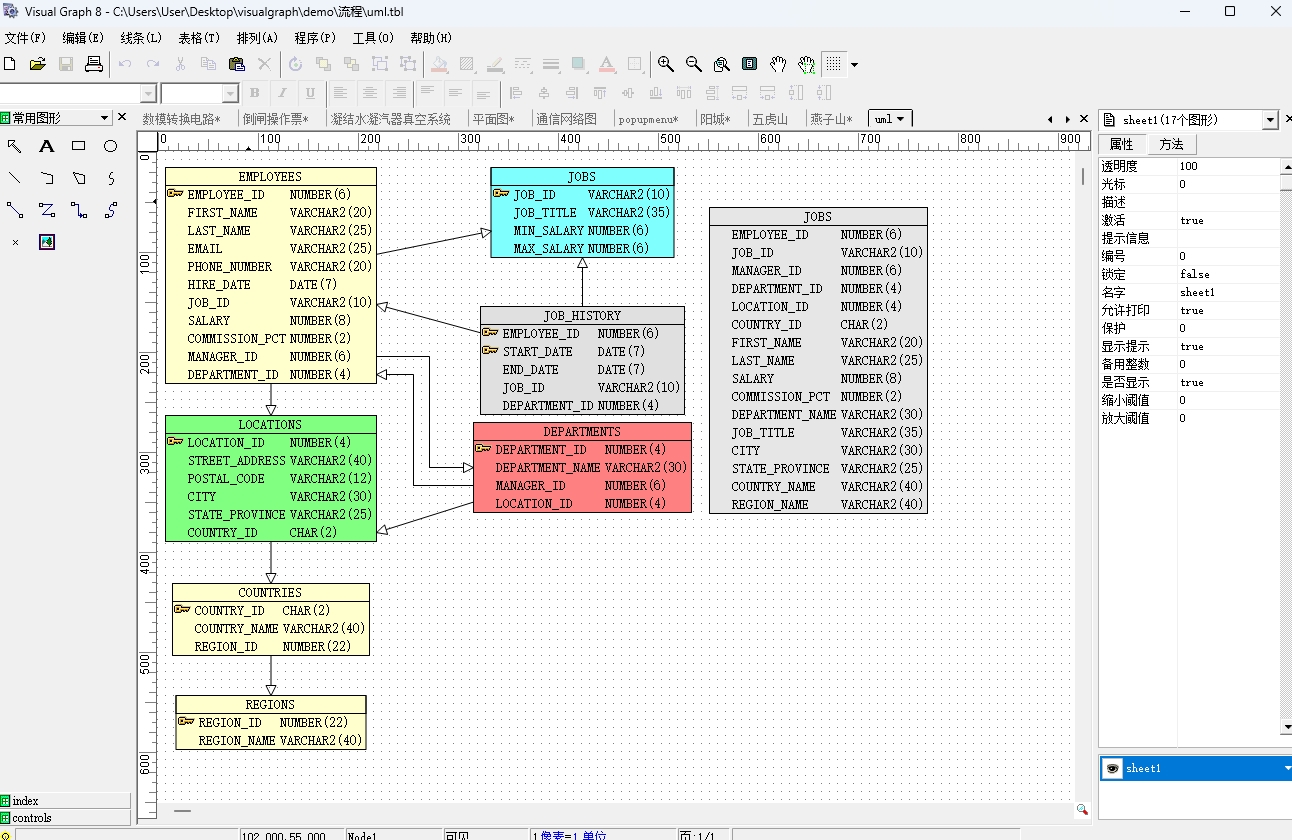Click the 名字 value field showing sheet1
This screenshot has width=1292, height=840.
tap(1228, 292)
